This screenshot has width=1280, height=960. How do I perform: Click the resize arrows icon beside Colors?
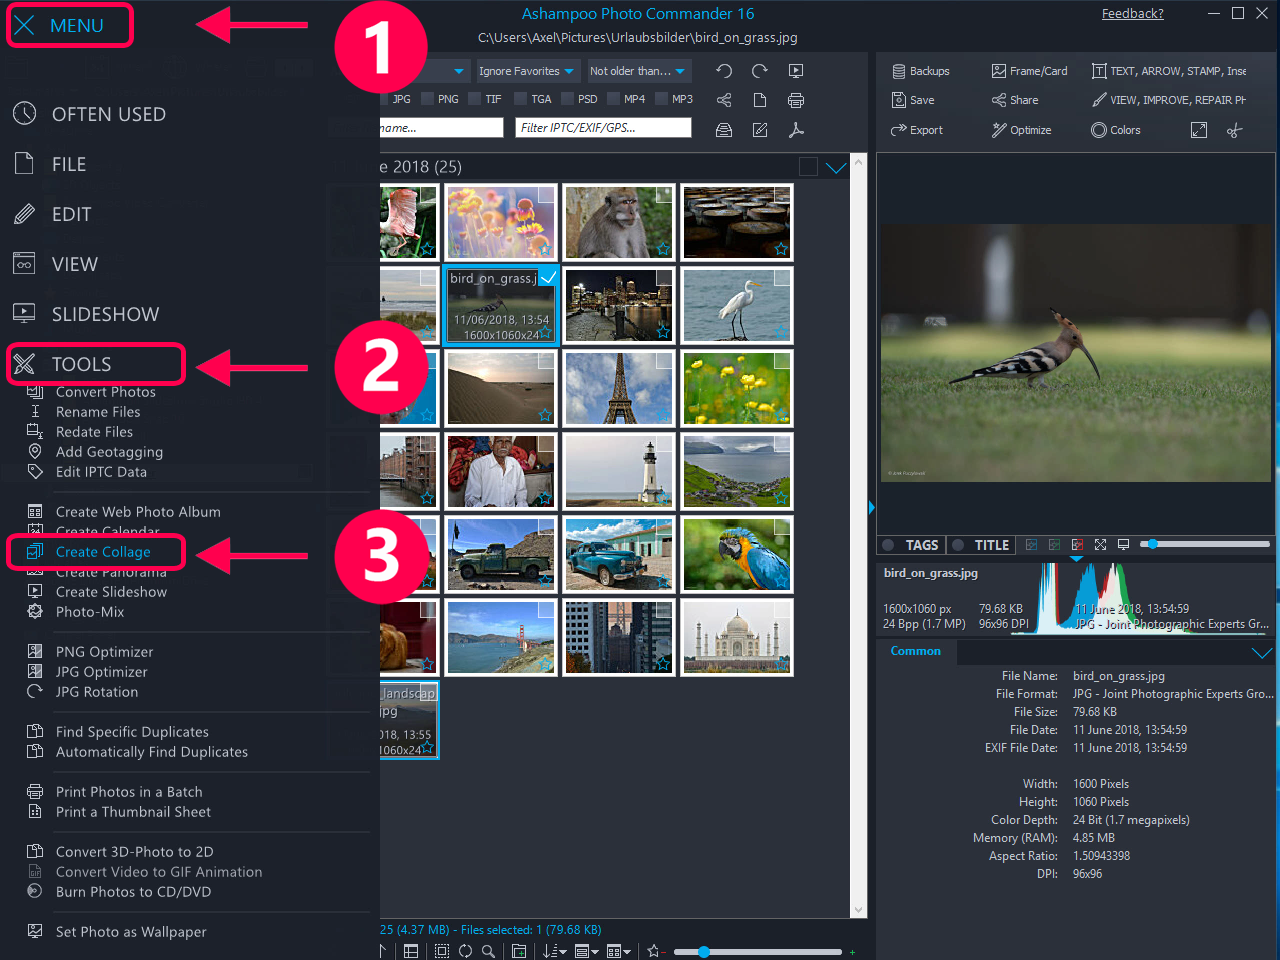pyautogui.click(x=1199, y=130)
